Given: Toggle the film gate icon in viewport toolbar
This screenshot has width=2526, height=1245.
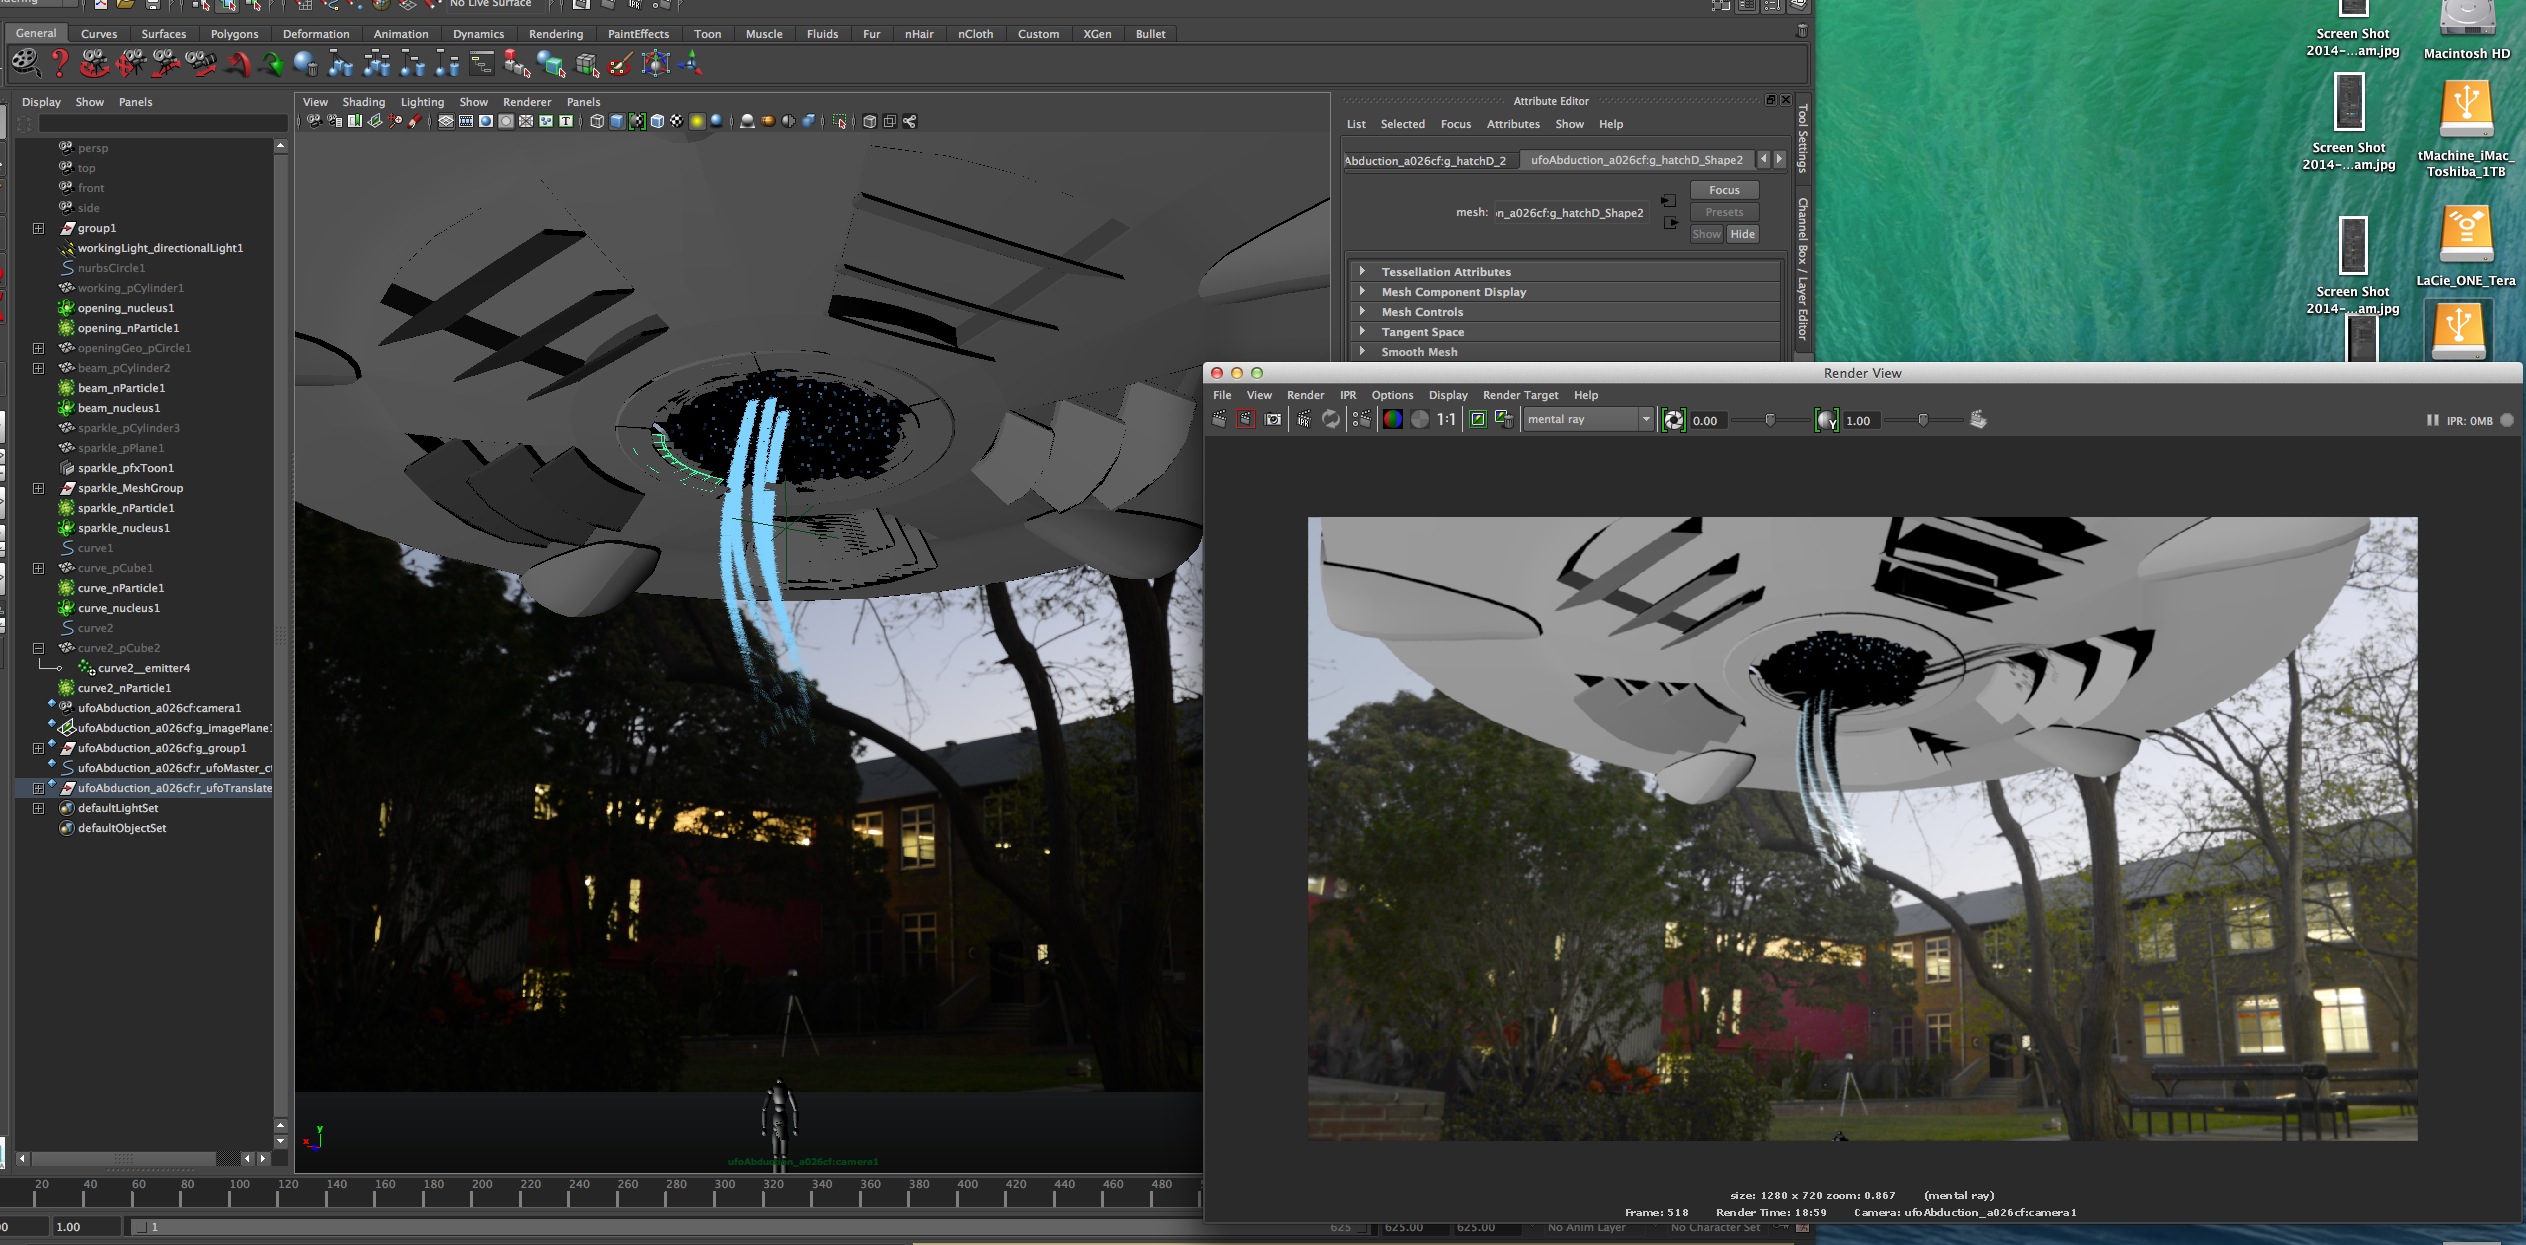Looking at the screenshot, I should [466, 121].
